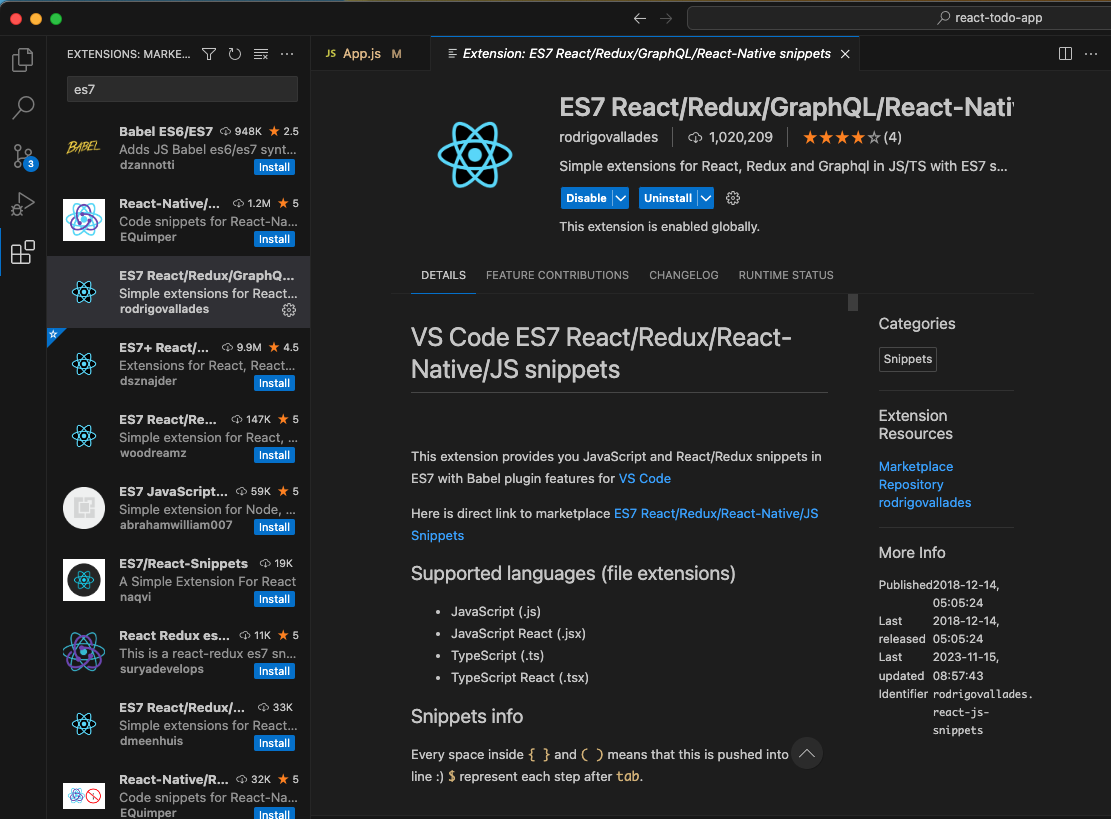Install ES7 React/Re... by woodreamz
This screenshot has height=819, width=1111.
coord(274,456)
